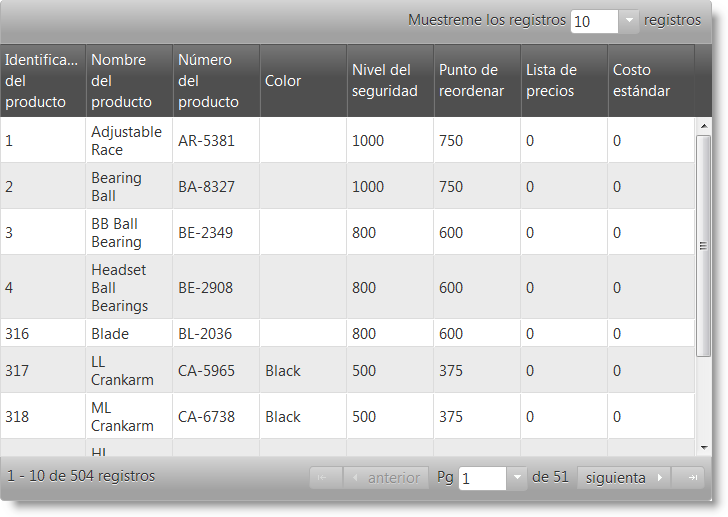Sort by 'Número del producto' column header
The height and width of the screenshot is (517, 728).
[x=216, y=81]
